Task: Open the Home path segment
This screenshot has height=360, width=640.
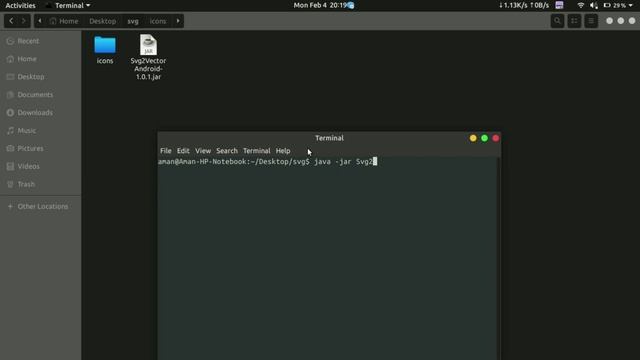Action: [64, 21]
